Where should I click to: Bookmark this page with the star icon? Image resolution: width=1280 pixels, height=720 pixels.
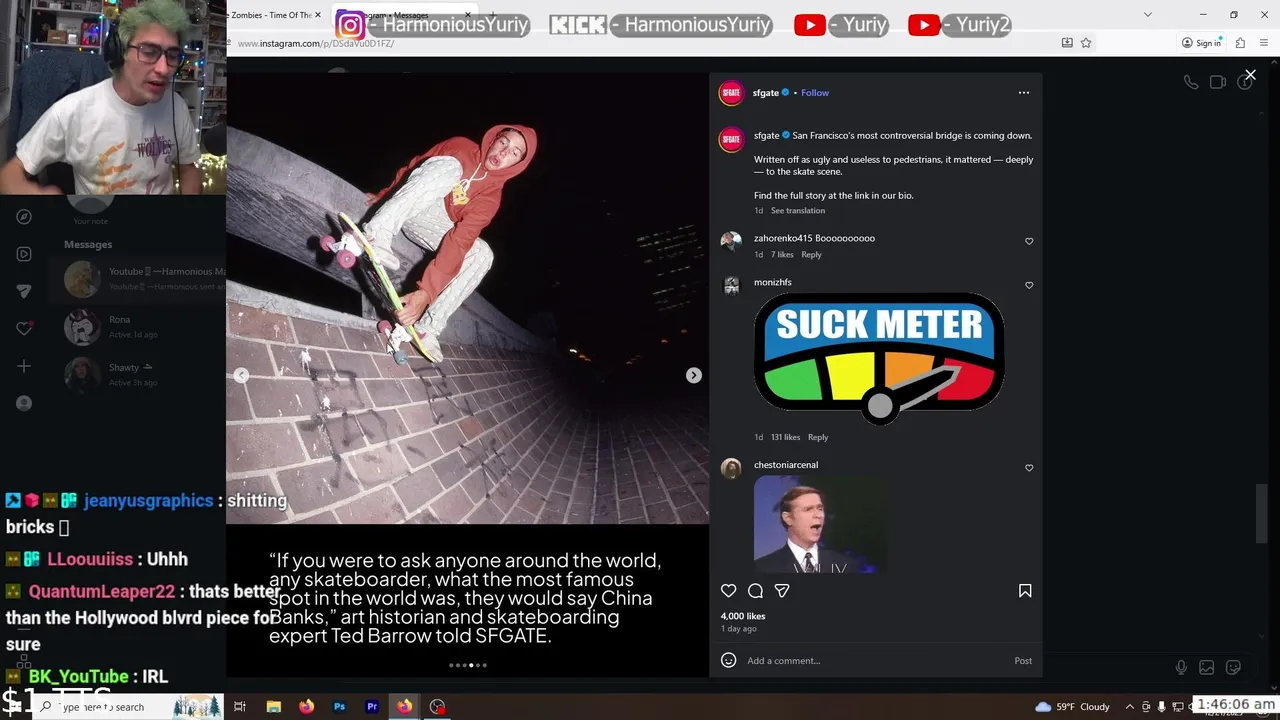click(1086, 43)
